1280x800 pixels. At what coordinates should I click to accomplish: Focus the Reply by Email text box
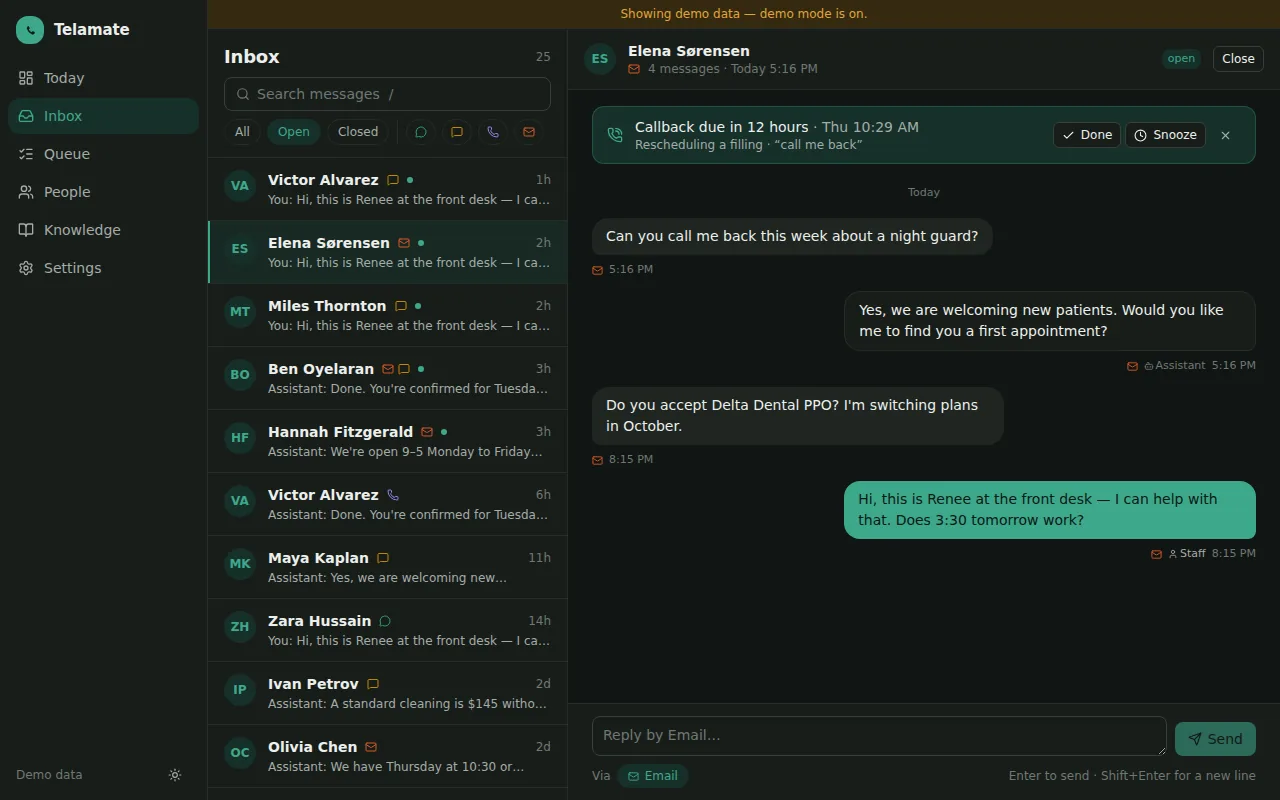coord(879,736)
